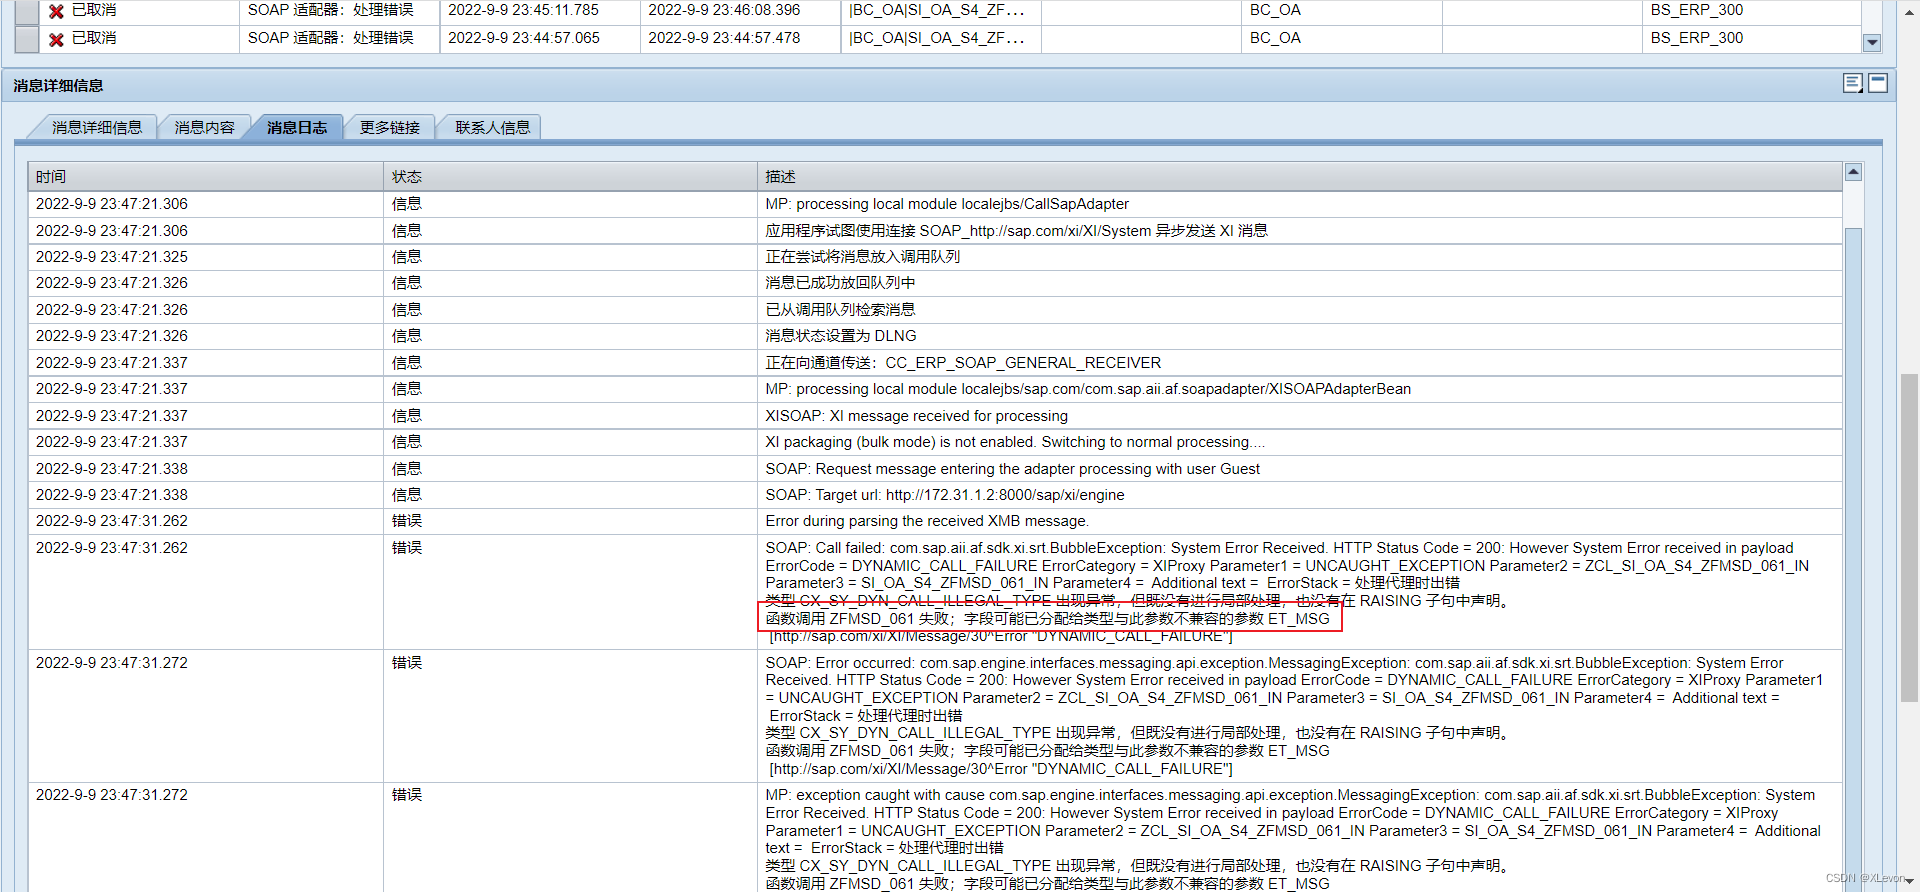
Task: Click the red cancelled icon in the 23:44:57.065 row
Action: tap(57, 39)
